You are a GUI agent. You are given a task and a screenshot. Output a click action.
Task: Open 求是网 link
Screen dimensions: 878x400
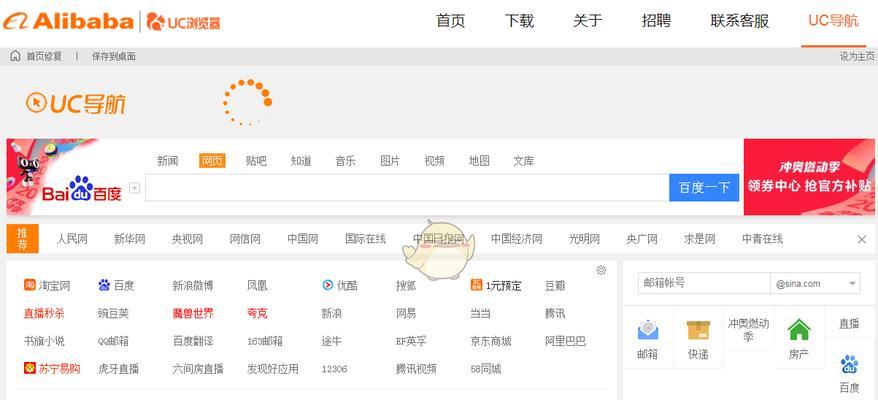[699, 239]
